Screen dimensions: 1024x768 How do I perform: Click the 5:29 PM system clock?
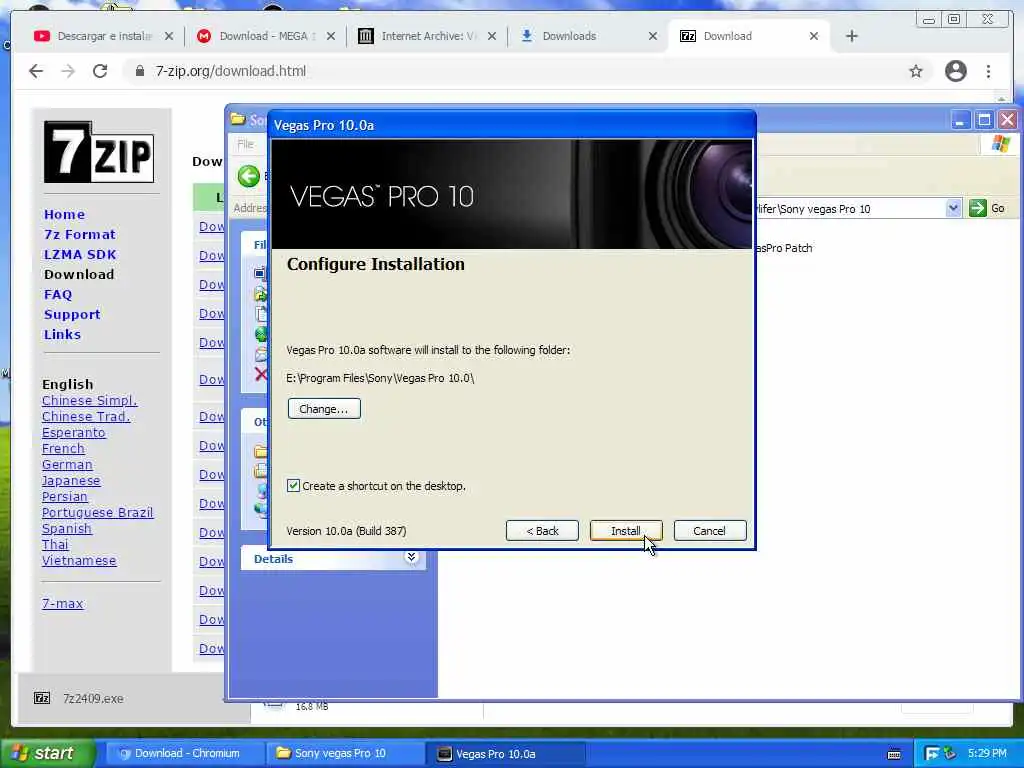[987, 753]
